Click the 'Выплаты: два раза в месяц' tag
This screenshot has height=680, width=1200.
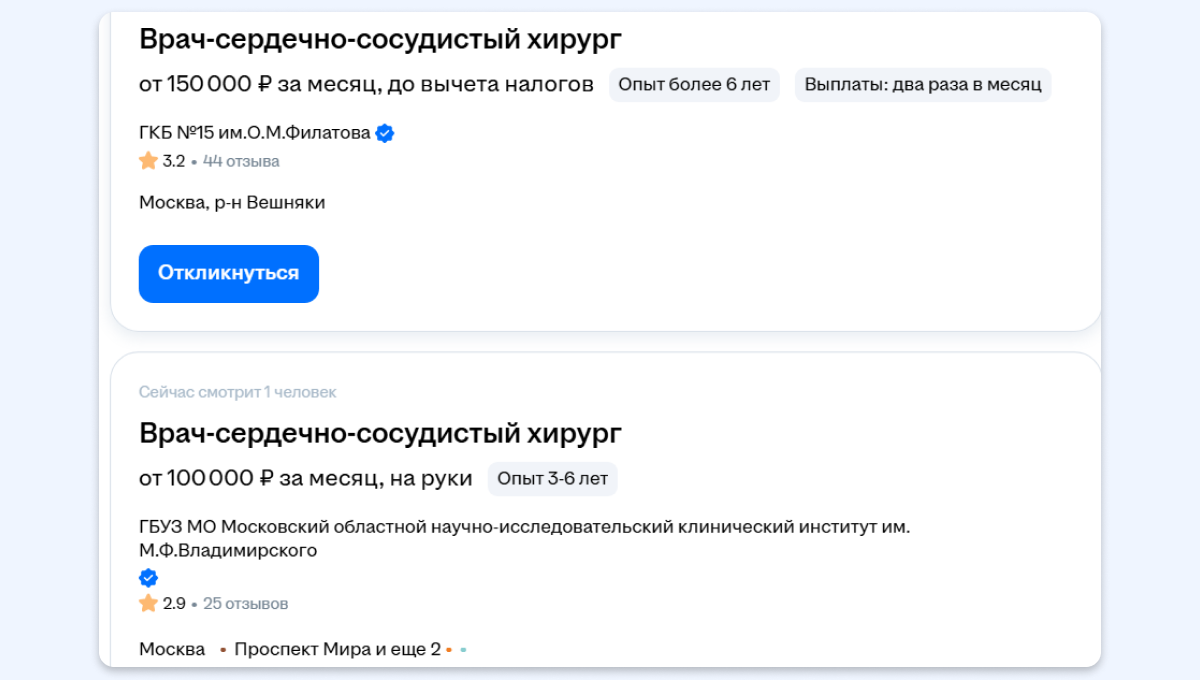pos(923,85)
